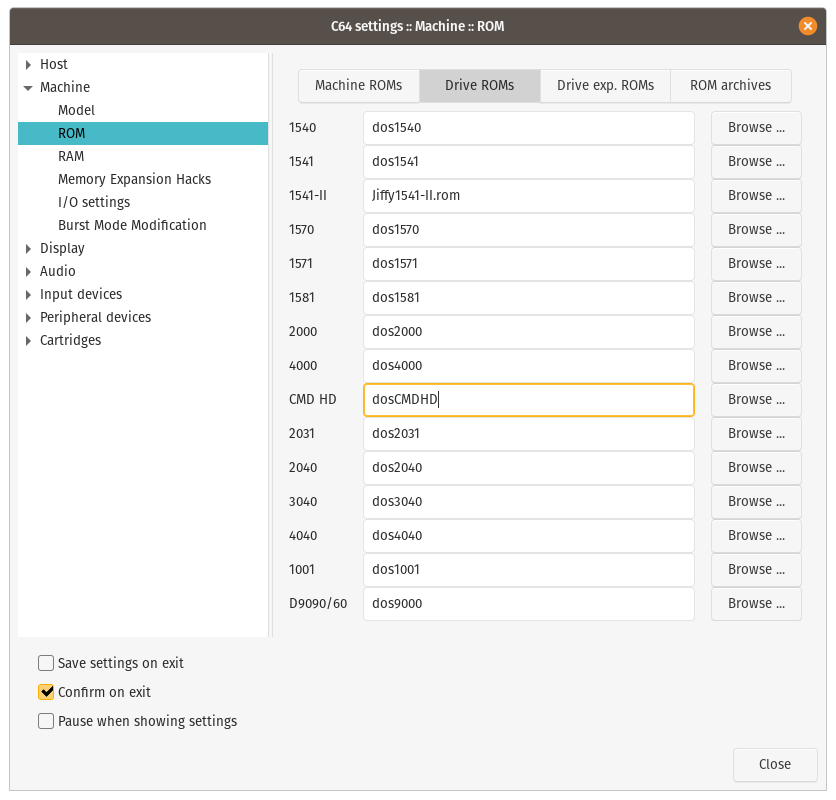Browse for the 1581 drive ROM

pyautogui.click(x=756, y=298)
